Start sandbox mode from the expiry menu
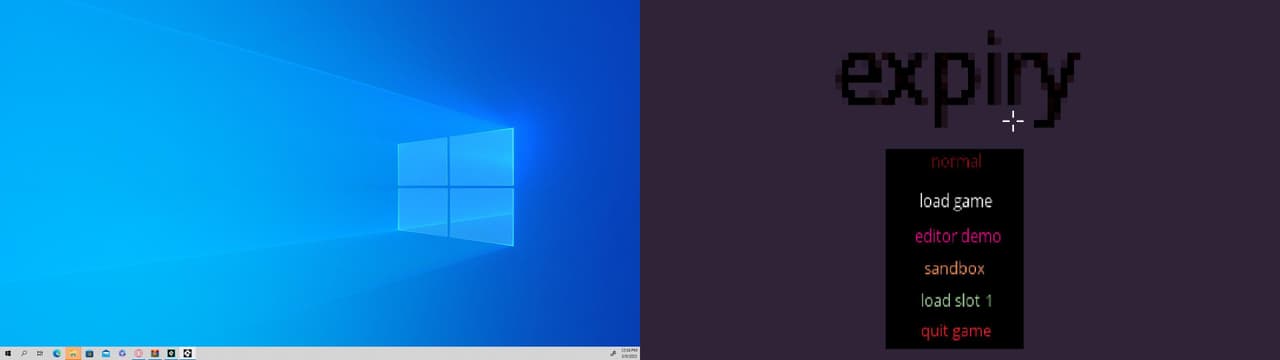The image size is (1280, 360). (954, 268)
